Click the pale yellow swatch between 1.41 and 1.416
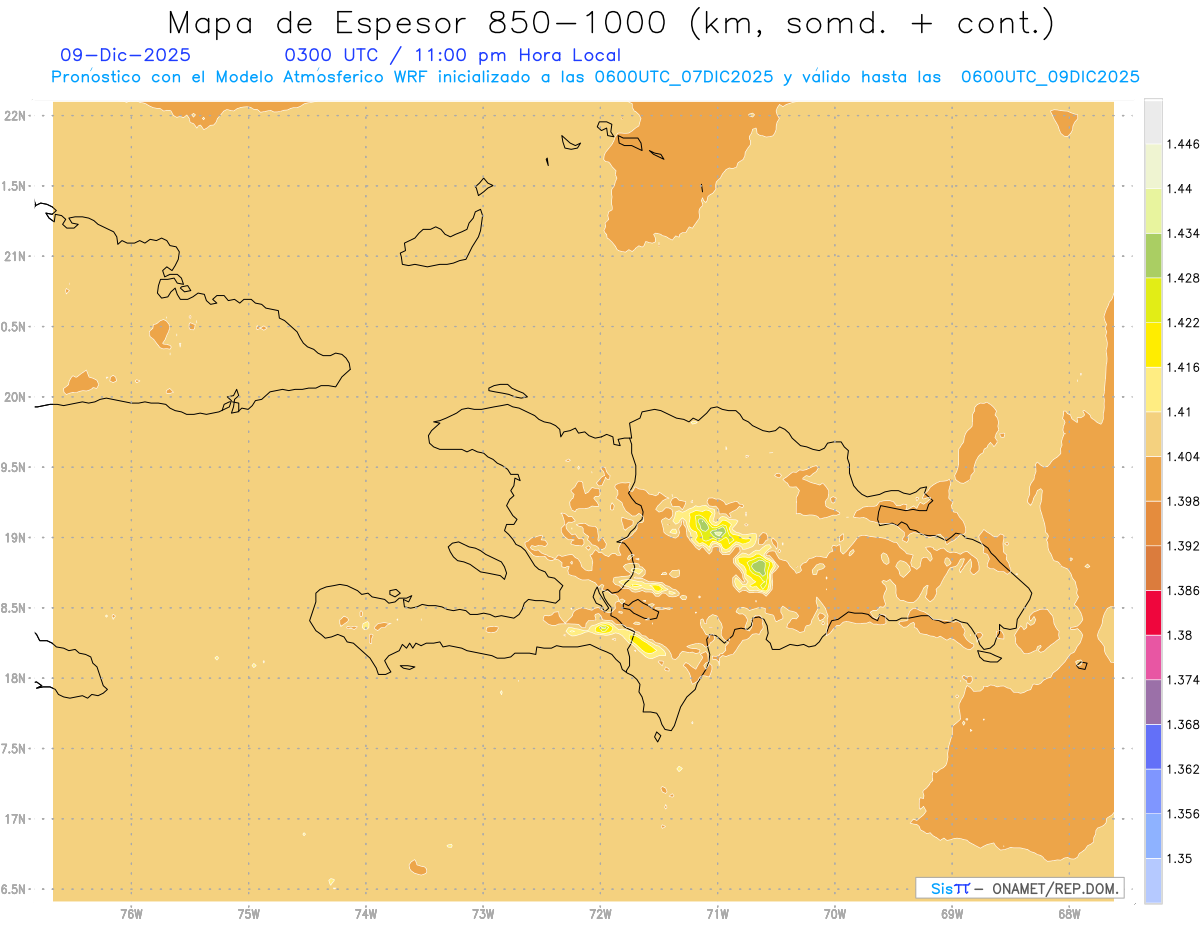Image resolution: width=1200 pixels, height=927 pixels. pyautogui.click(x=1153, y=389)
